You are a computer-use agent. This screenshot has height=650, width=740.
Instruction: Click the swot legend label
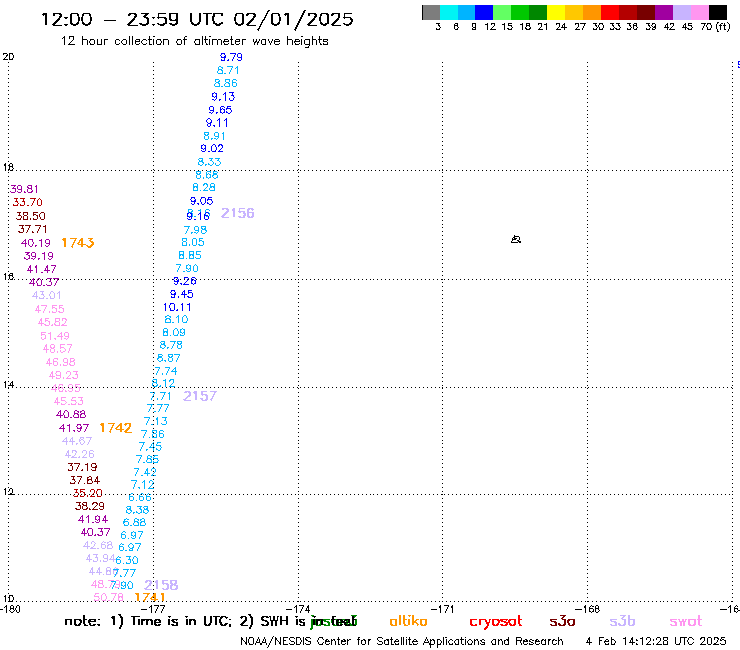[x=686, y=621]
